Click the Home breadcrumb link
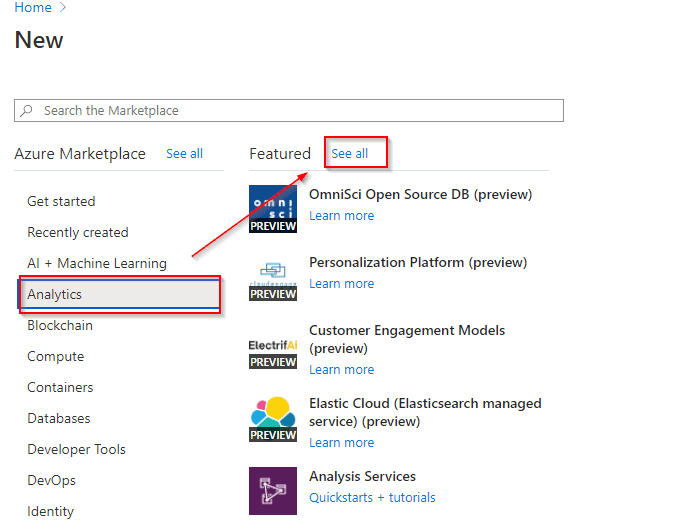687x525 pixels. pyautogui.click(x=33, y=8)
